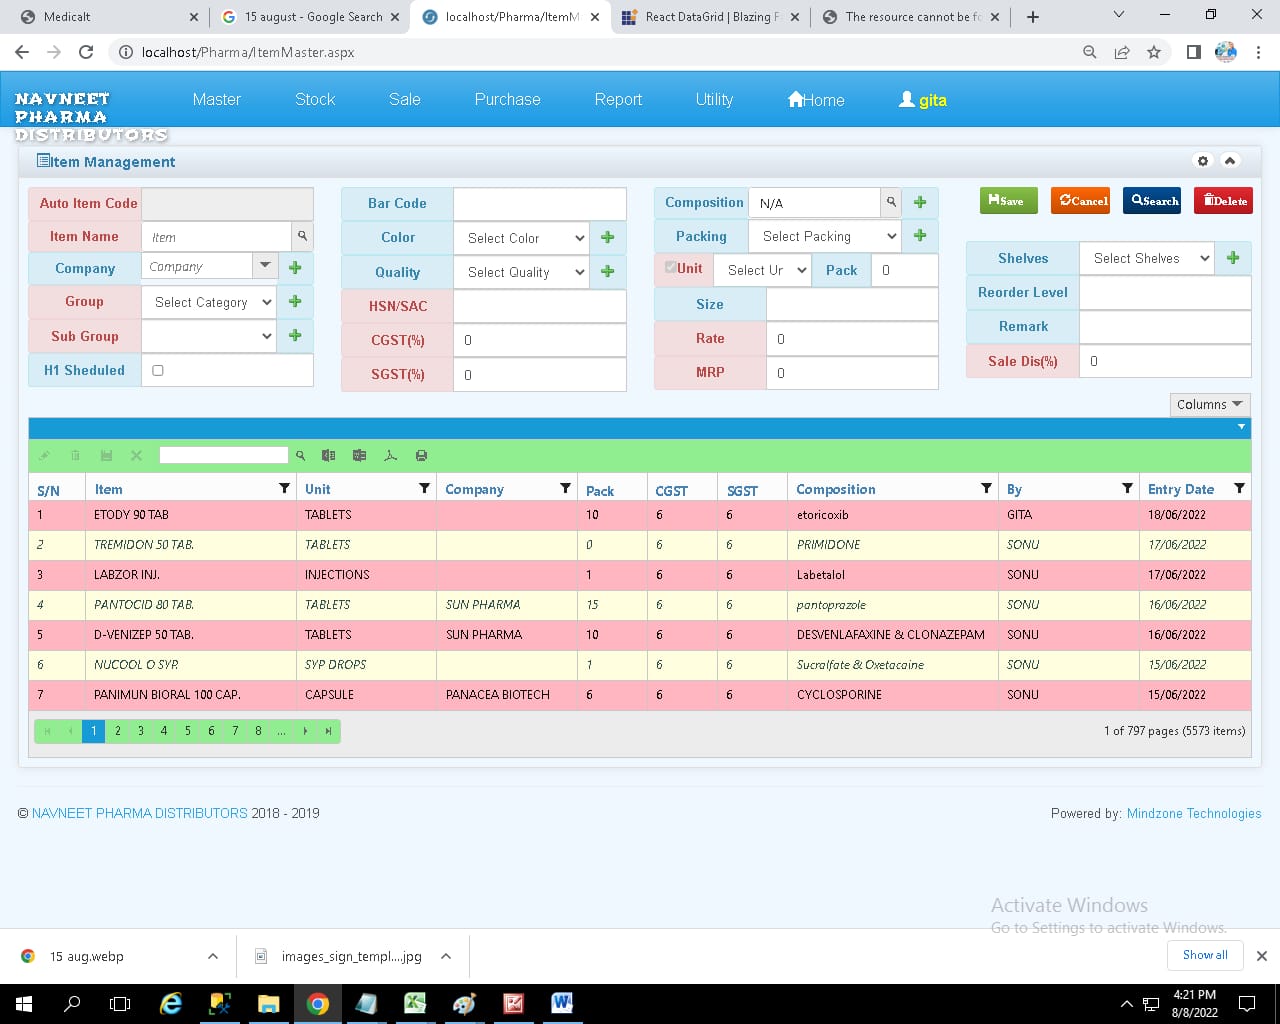Export grid to Excel icon
This screenshot has width=1280, height=1024.
328,456
